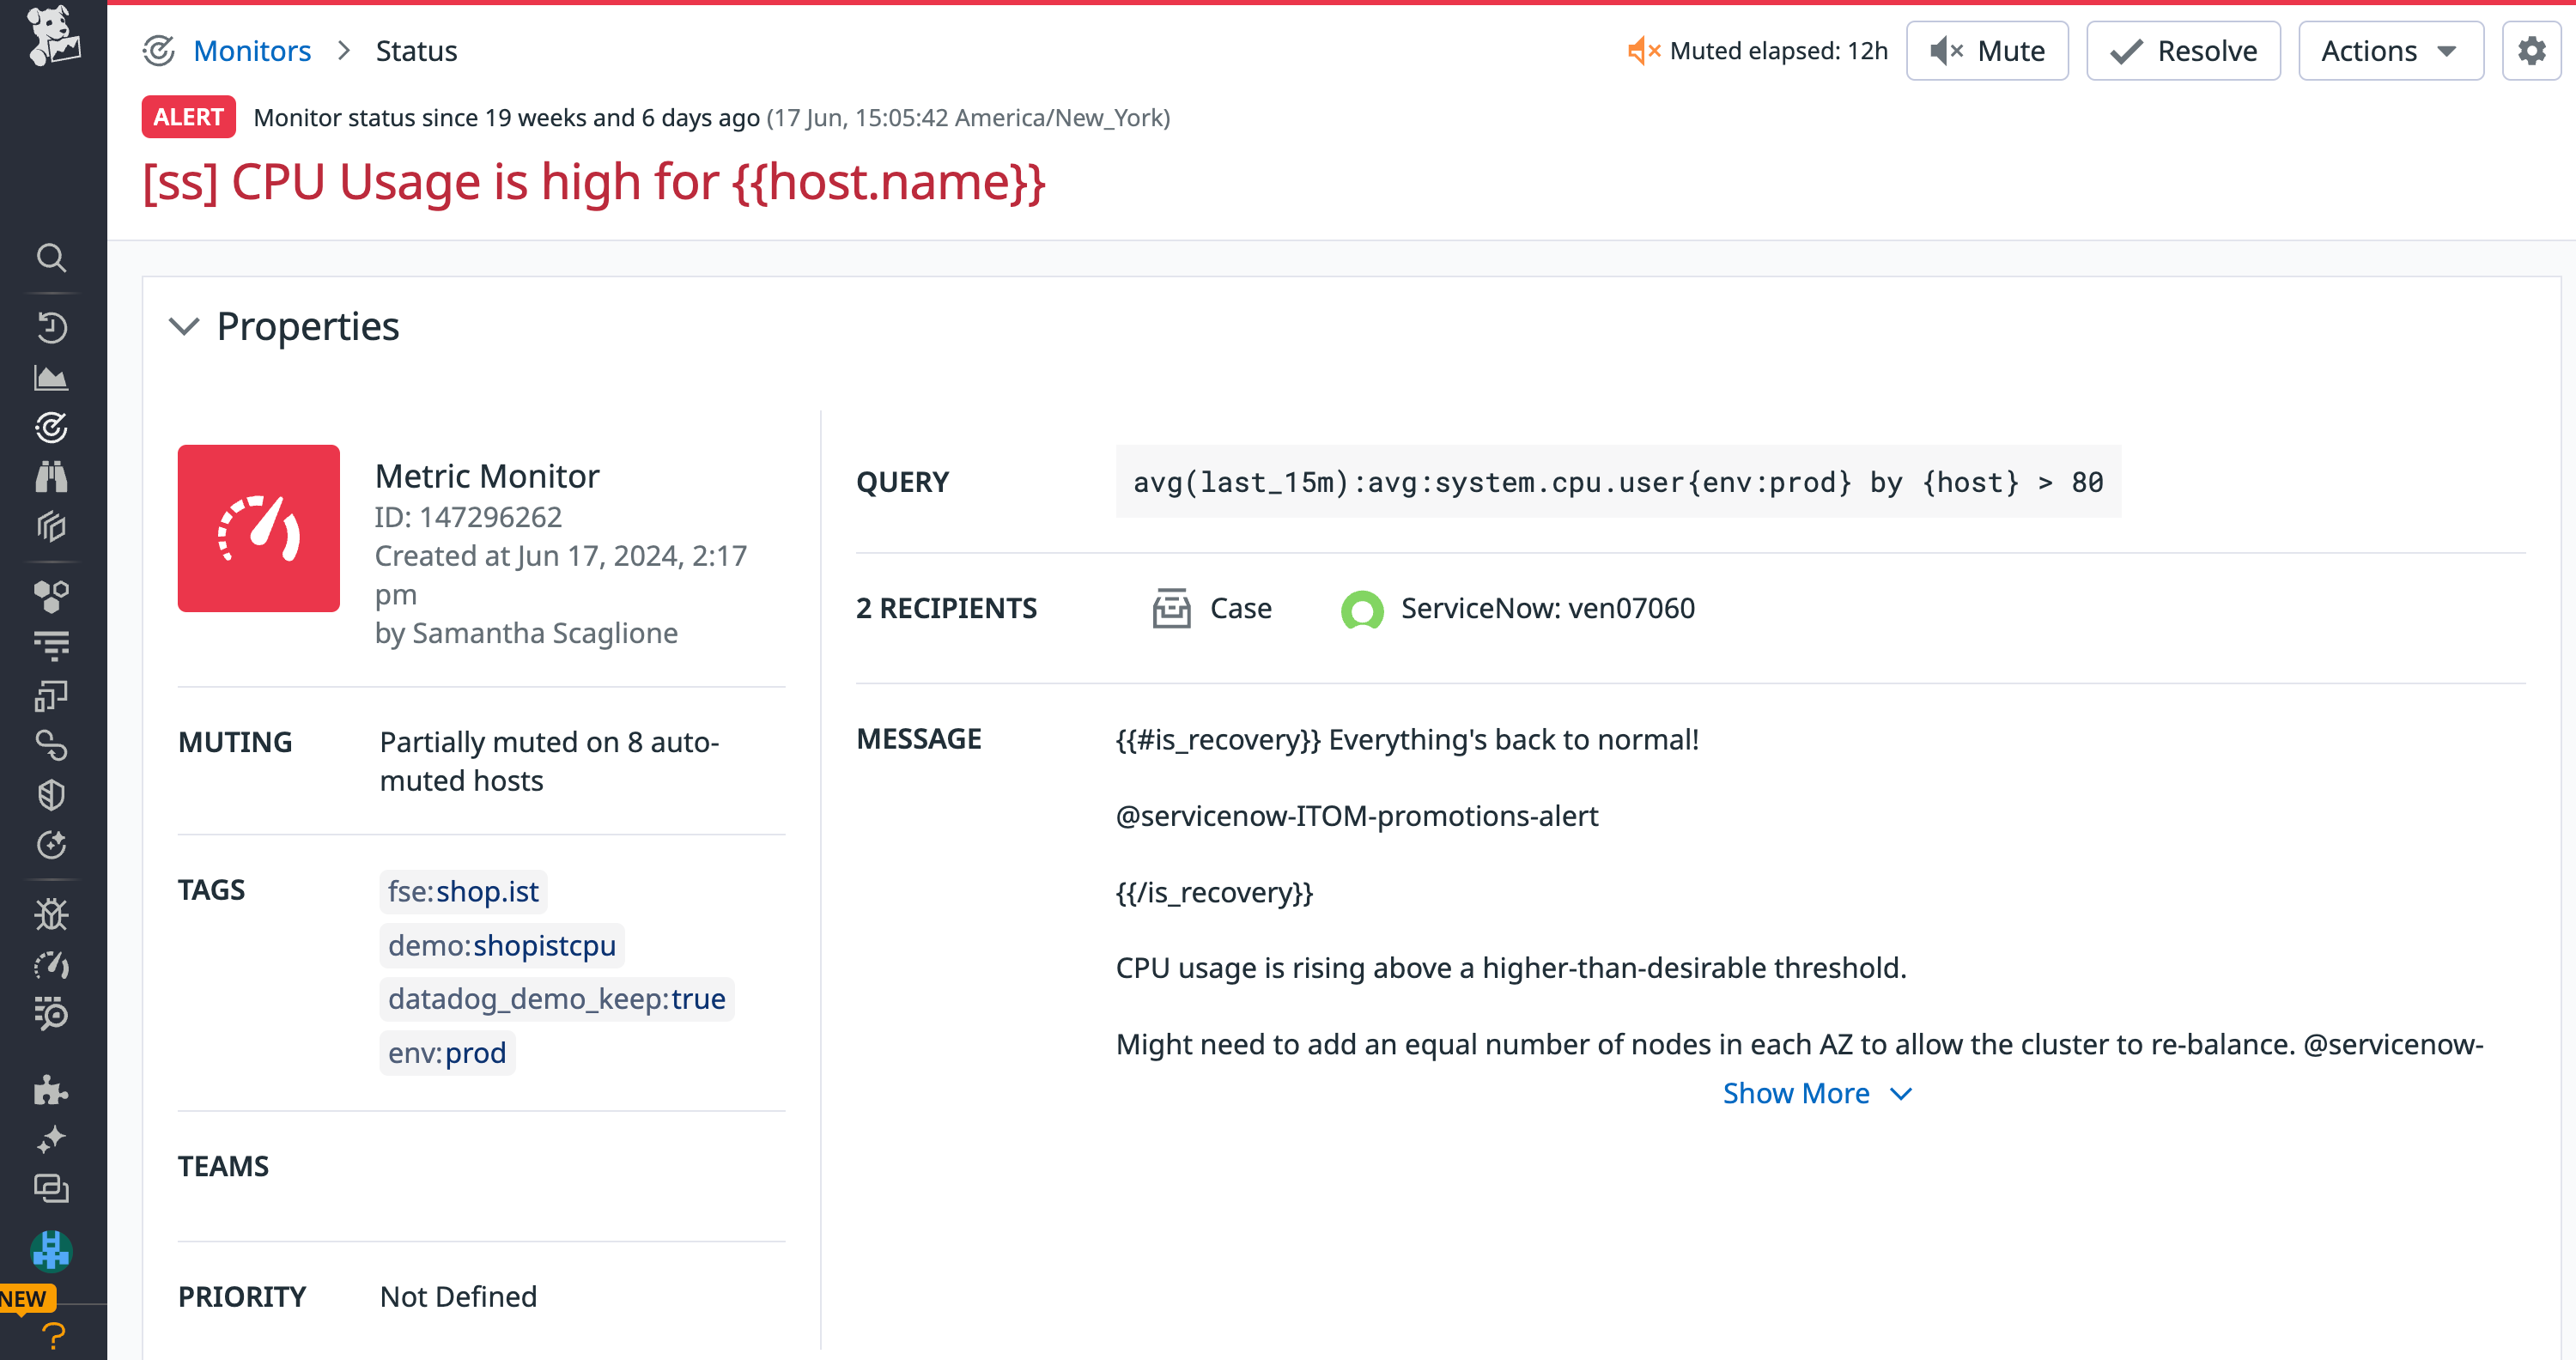The image size is (2576, 1360).
Task: Collapse the Properties section
Action: coord(185,327)
